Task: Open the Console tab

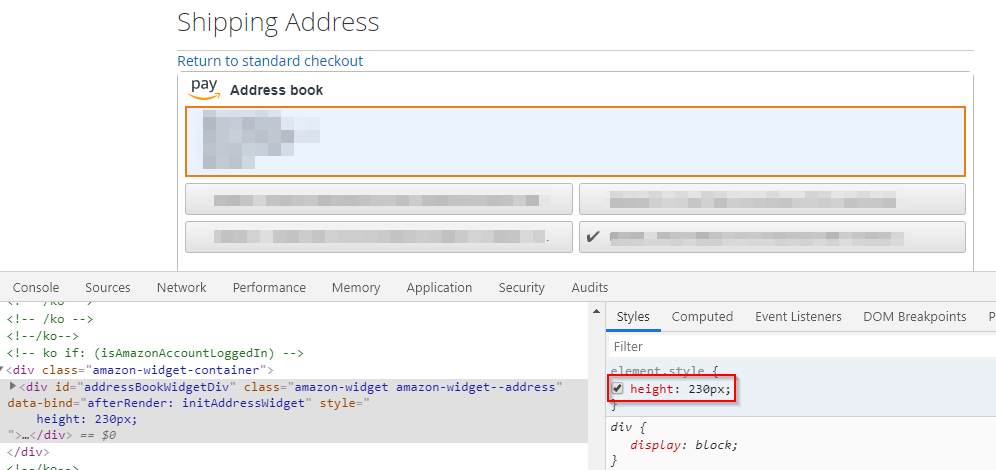Action: 36,287
